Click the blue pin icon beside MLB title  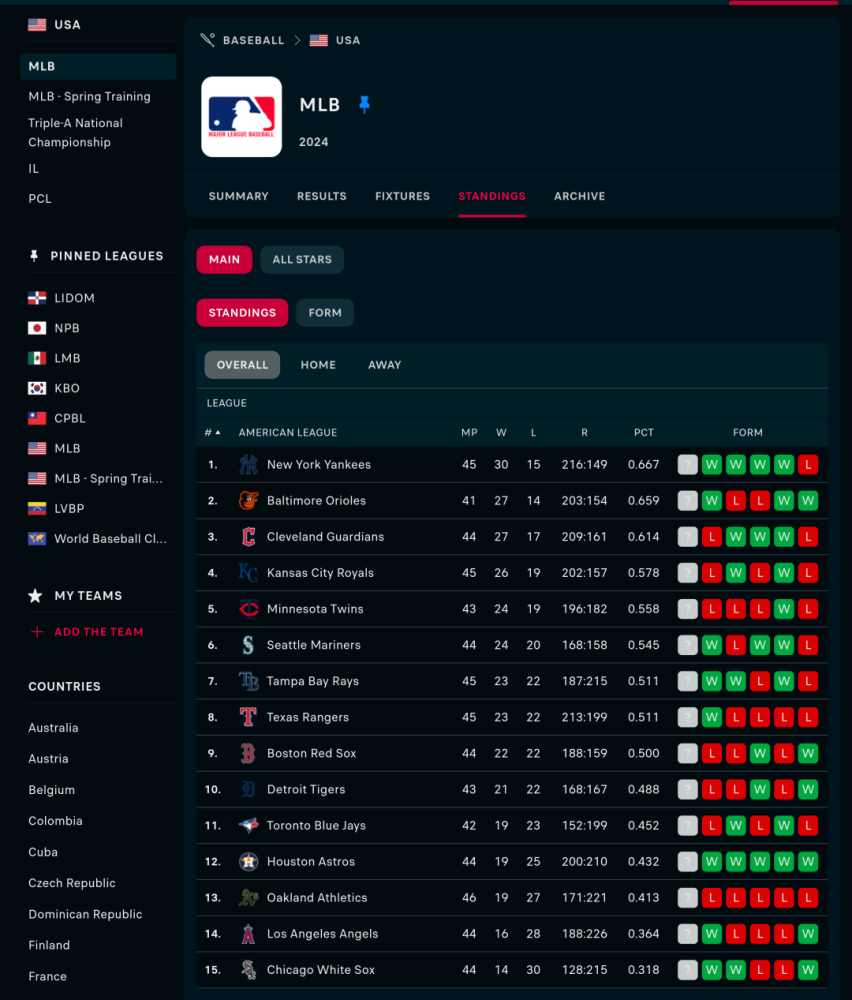pos(364,104)
